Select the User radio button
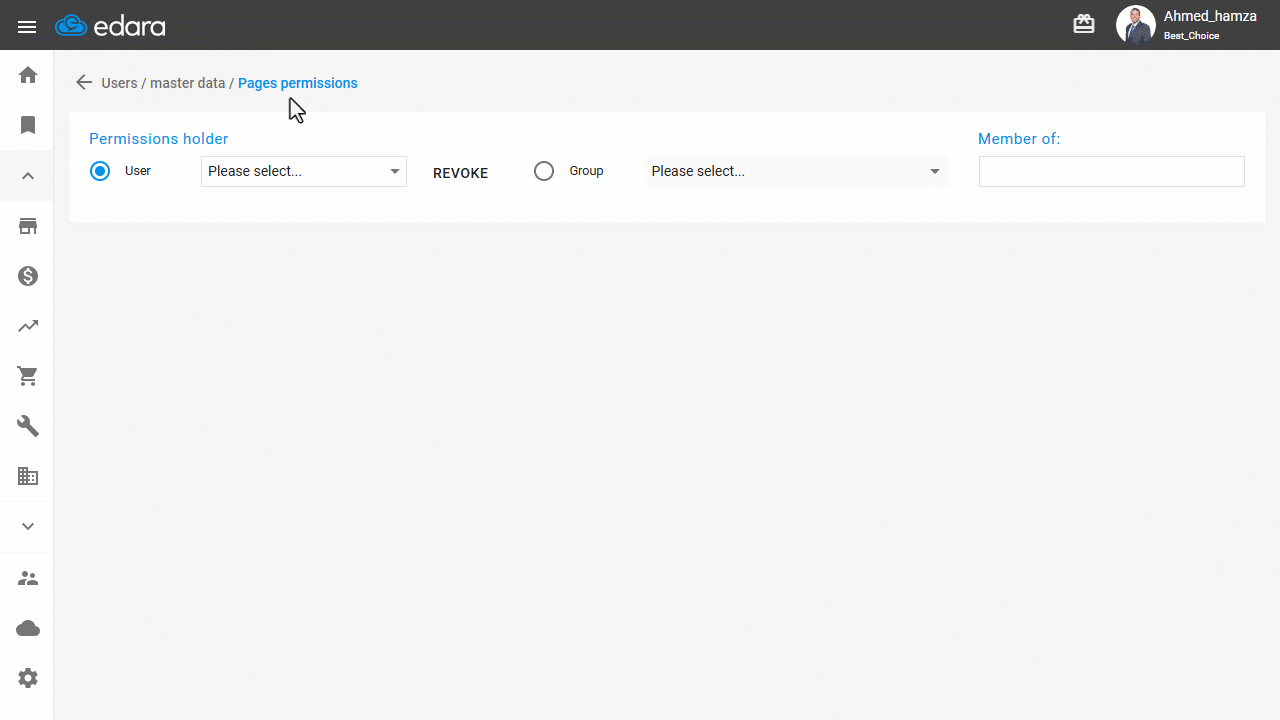 100,171
